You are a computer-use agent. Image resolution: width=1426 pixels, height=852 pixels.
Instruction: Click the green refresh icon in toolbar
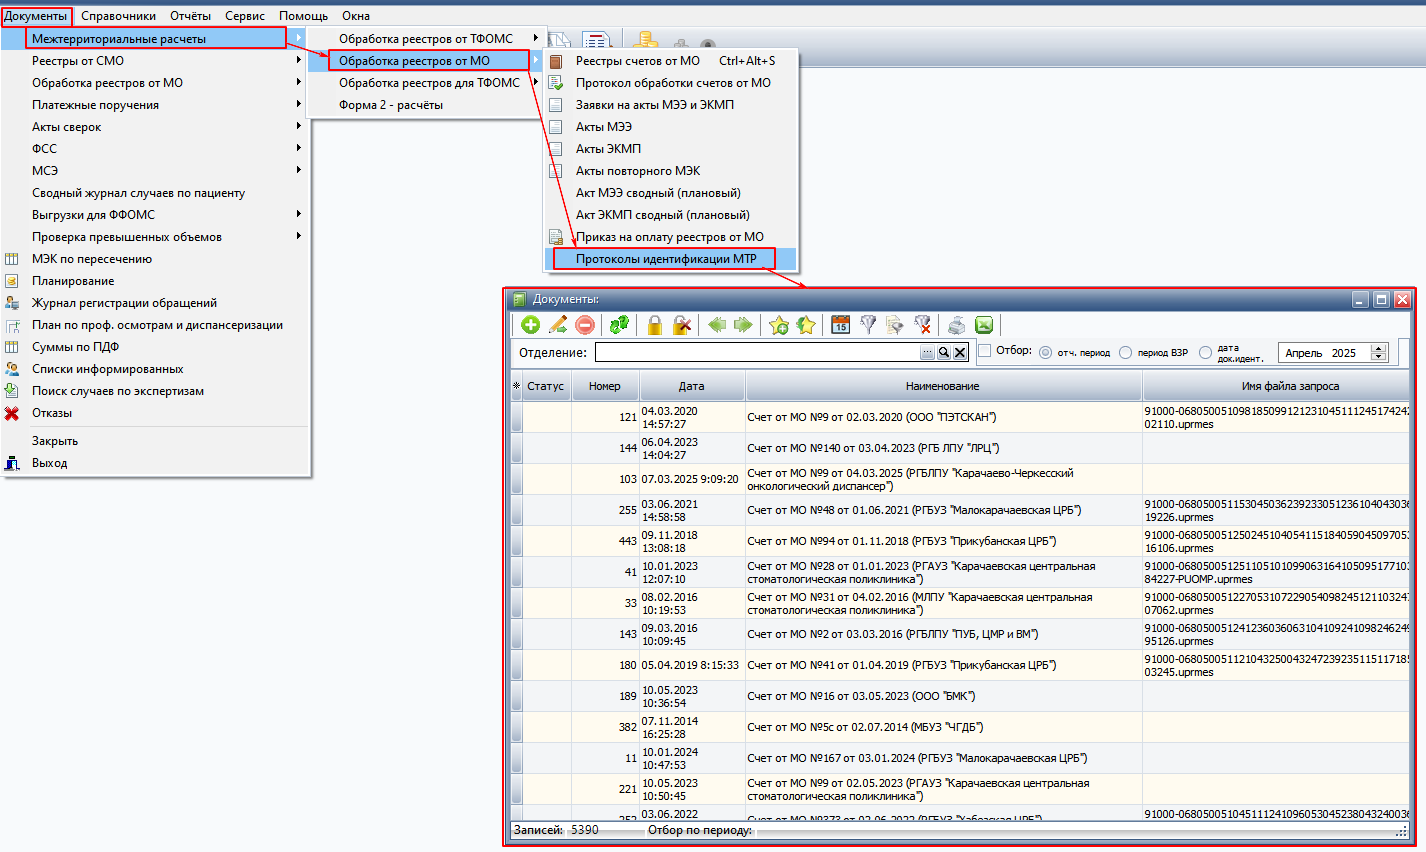click(620, 325)
